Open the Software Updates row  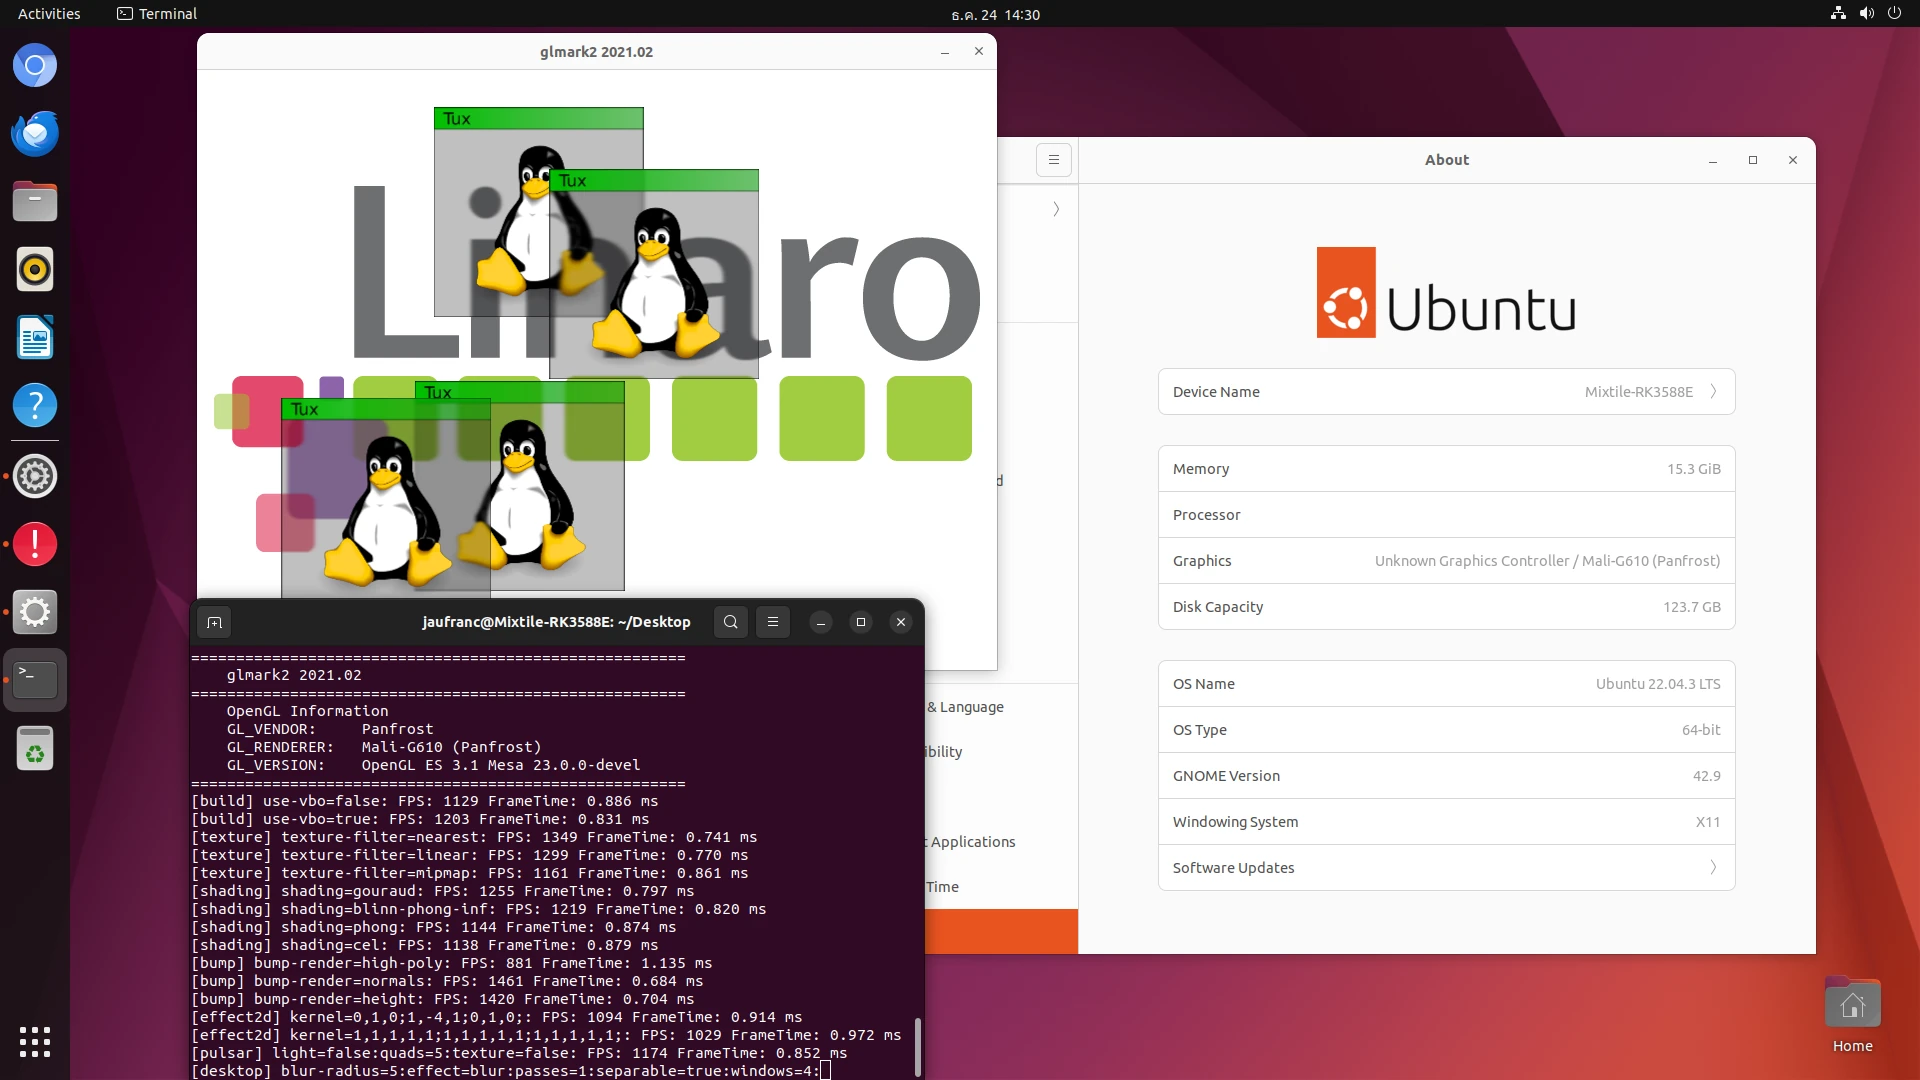pos(1446,868)
